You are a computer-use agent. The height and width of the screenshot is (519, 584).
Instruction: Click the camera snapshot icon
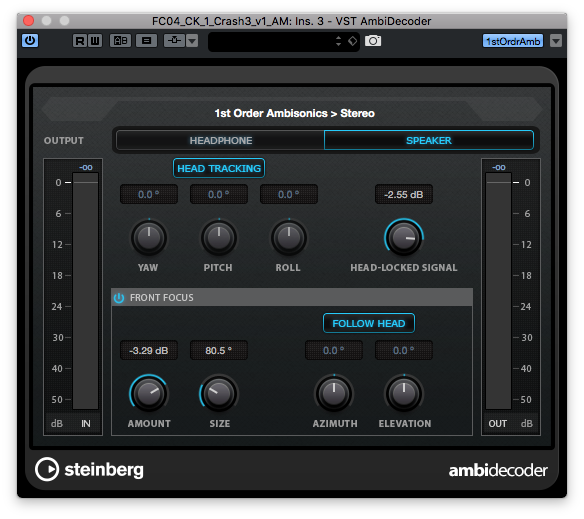(x=373, y=40)
